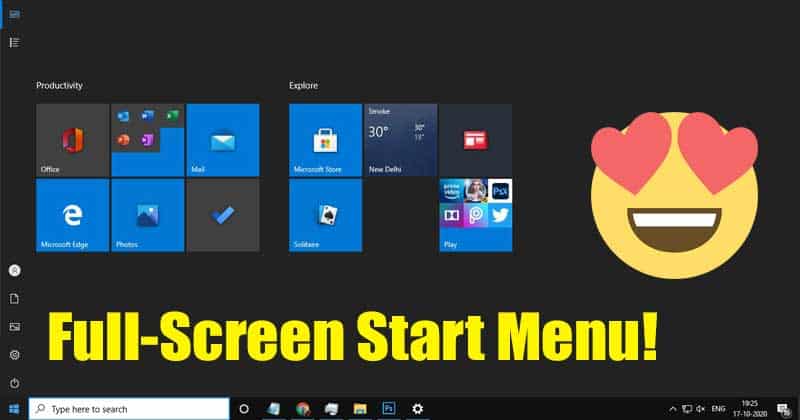The width and height of the screenshot is (800, 420).
Task: Open Pictures from the Start sidebar
Action: pos(14,327)
